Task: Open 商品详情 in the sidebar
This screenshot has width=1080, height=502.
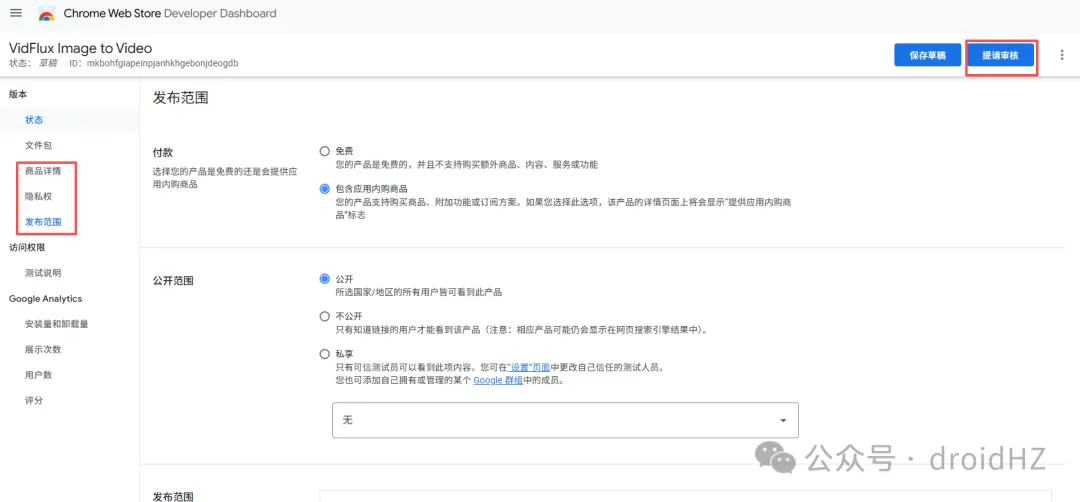Action: coord(43,171)
